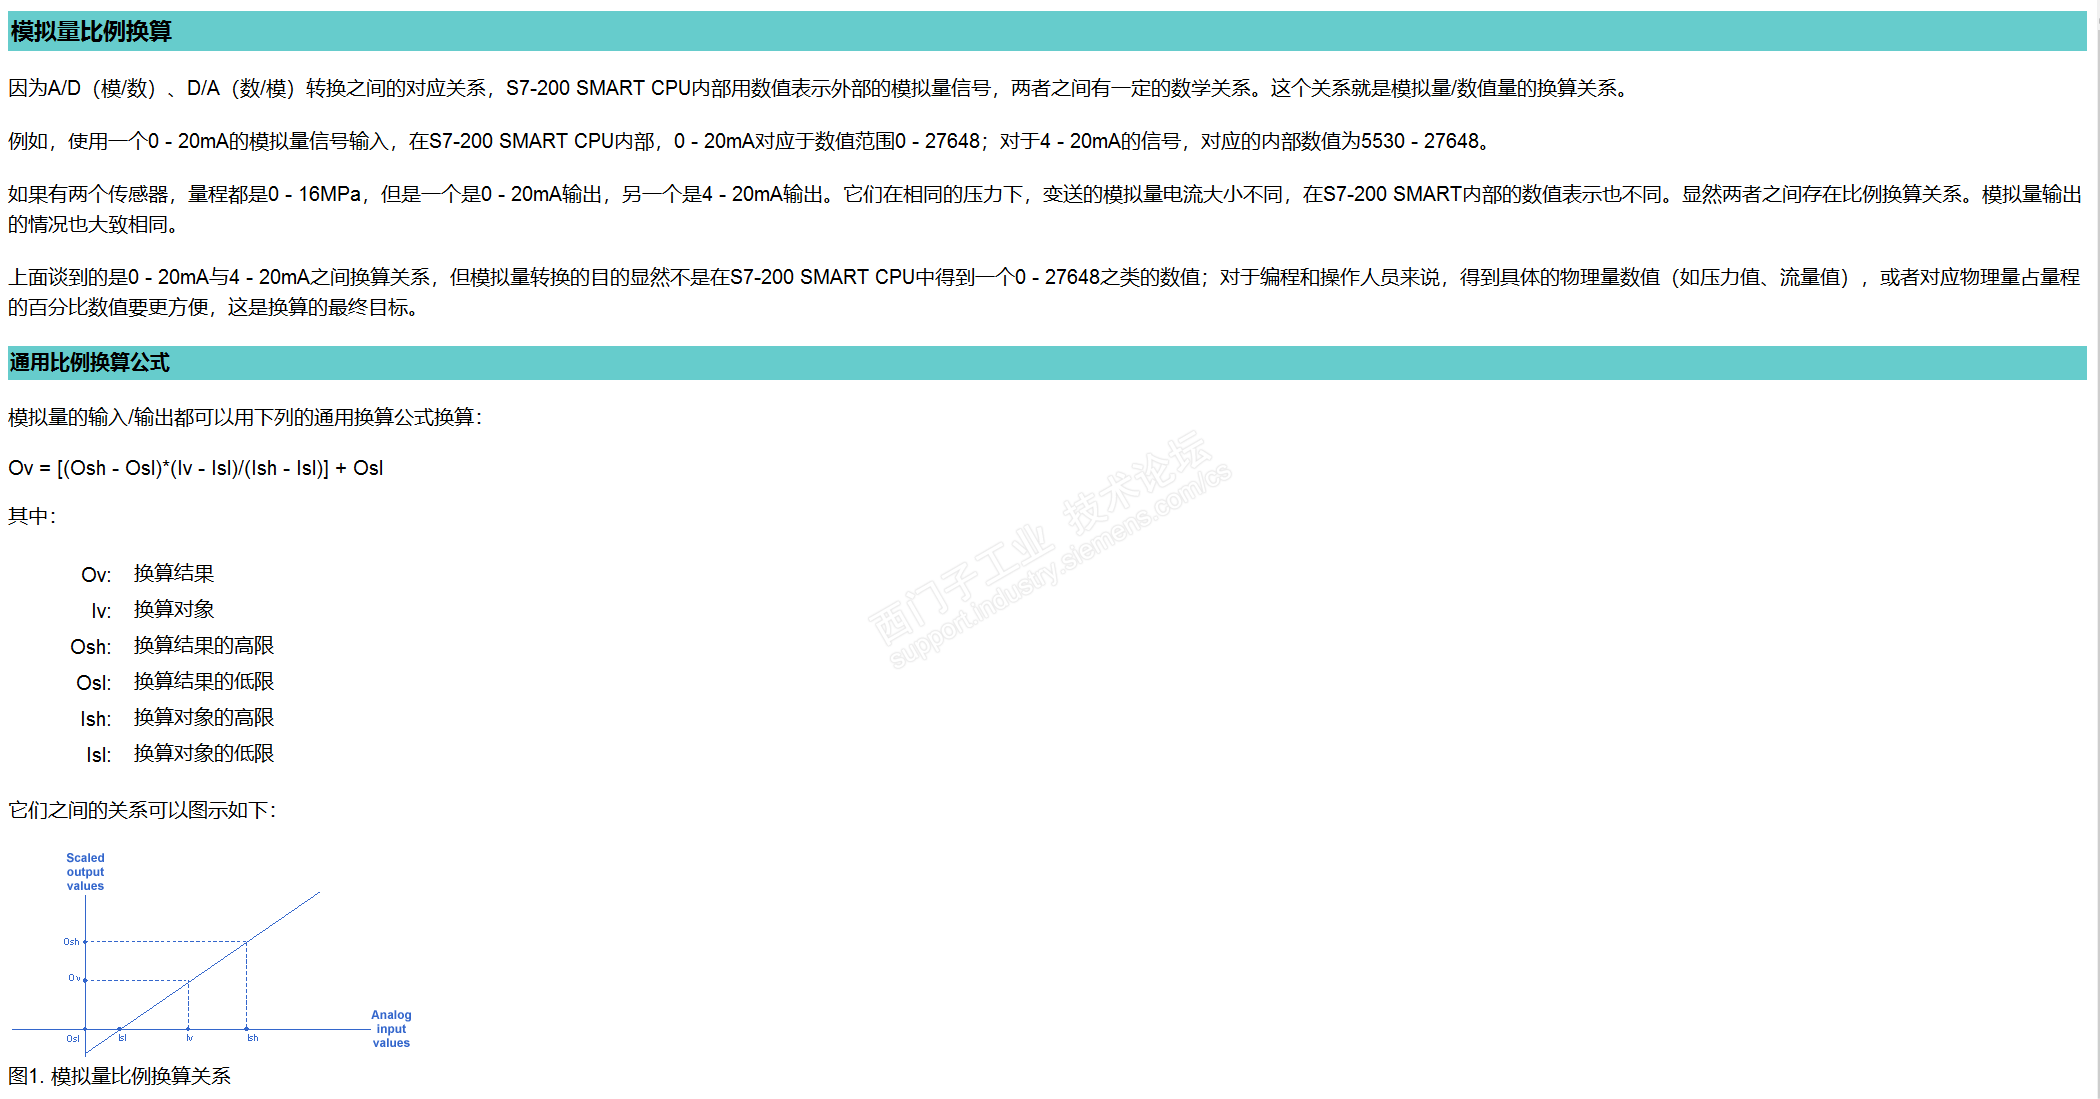Image resolution: width=2100 pixels, height=1099 pixels.
Task: Click the Osl label at the chart origin
Action: point(73,1039)
